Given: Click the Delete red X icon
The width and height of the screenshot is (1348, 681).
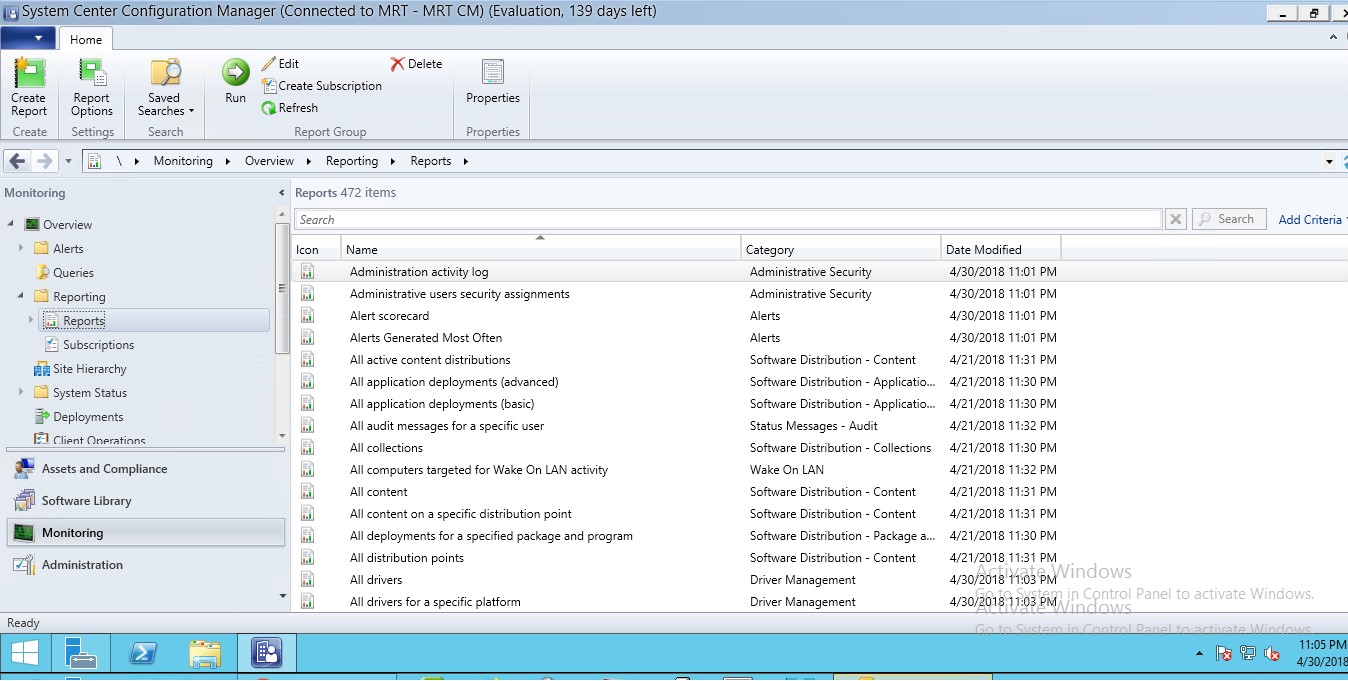Looking at the screenshot, I should [x=398, y=64].
